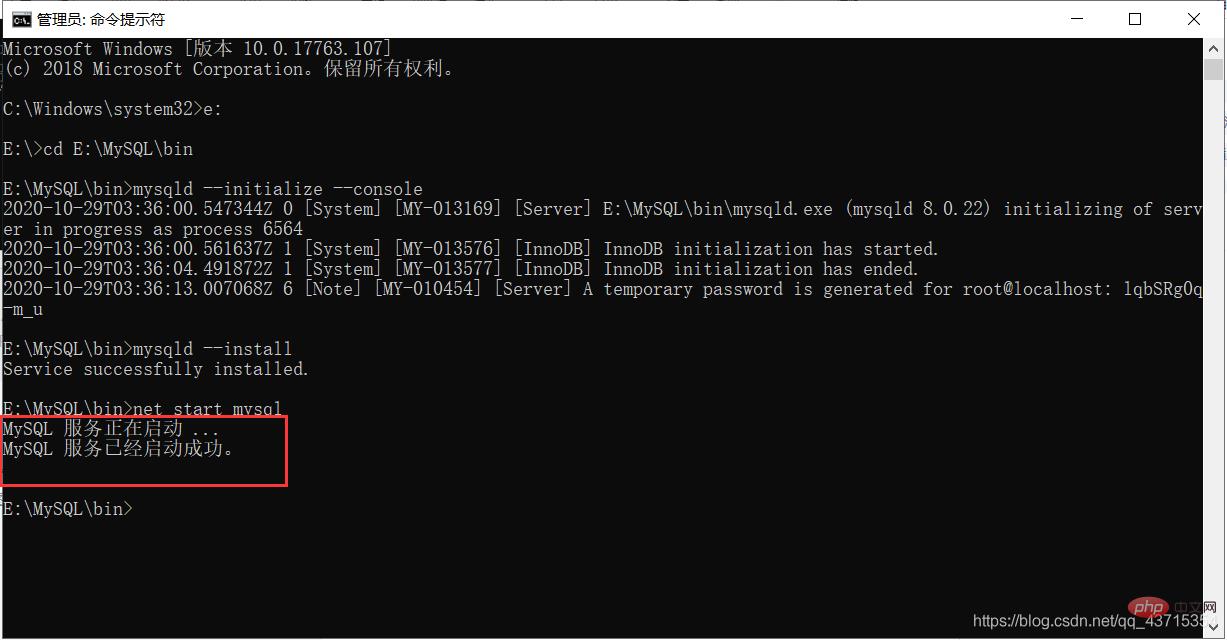
Task: Click the Command Prompt icon in title bar
Action: pos(21,19)
